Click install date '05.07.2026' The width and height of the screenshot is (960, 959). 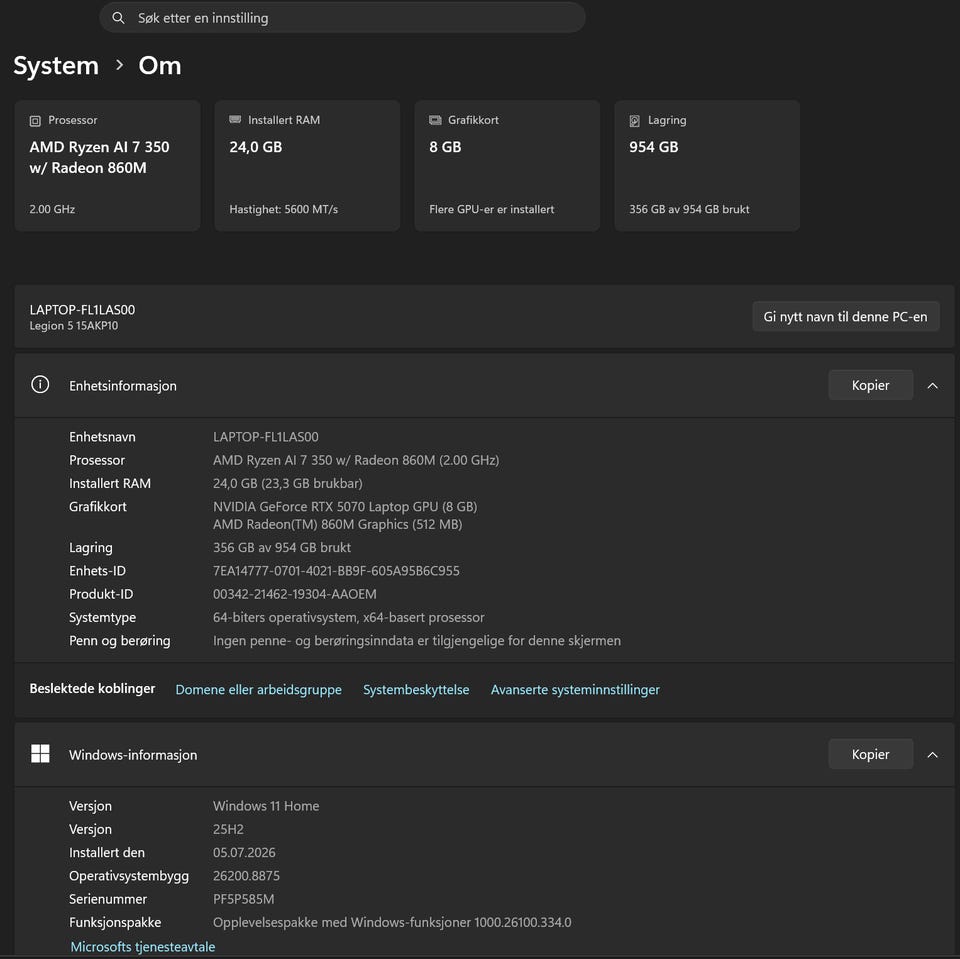244,852
